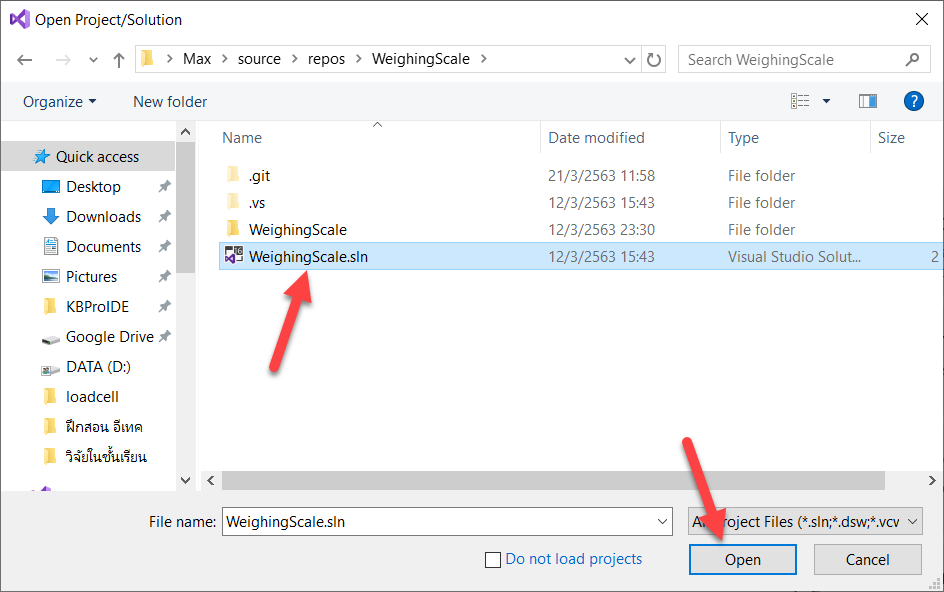This screenshot has width=944, height=592.
Task: Click file list scroll right arrow
Action: [x=932, y=481]
